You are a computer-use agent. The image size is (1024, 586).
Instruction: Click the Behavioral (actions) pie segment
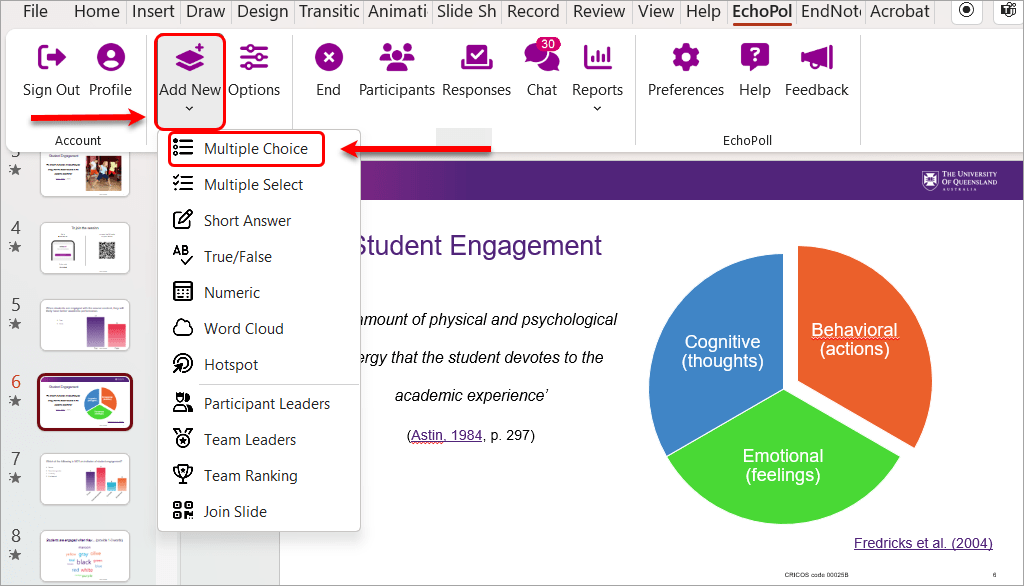[x=855, y=340]
